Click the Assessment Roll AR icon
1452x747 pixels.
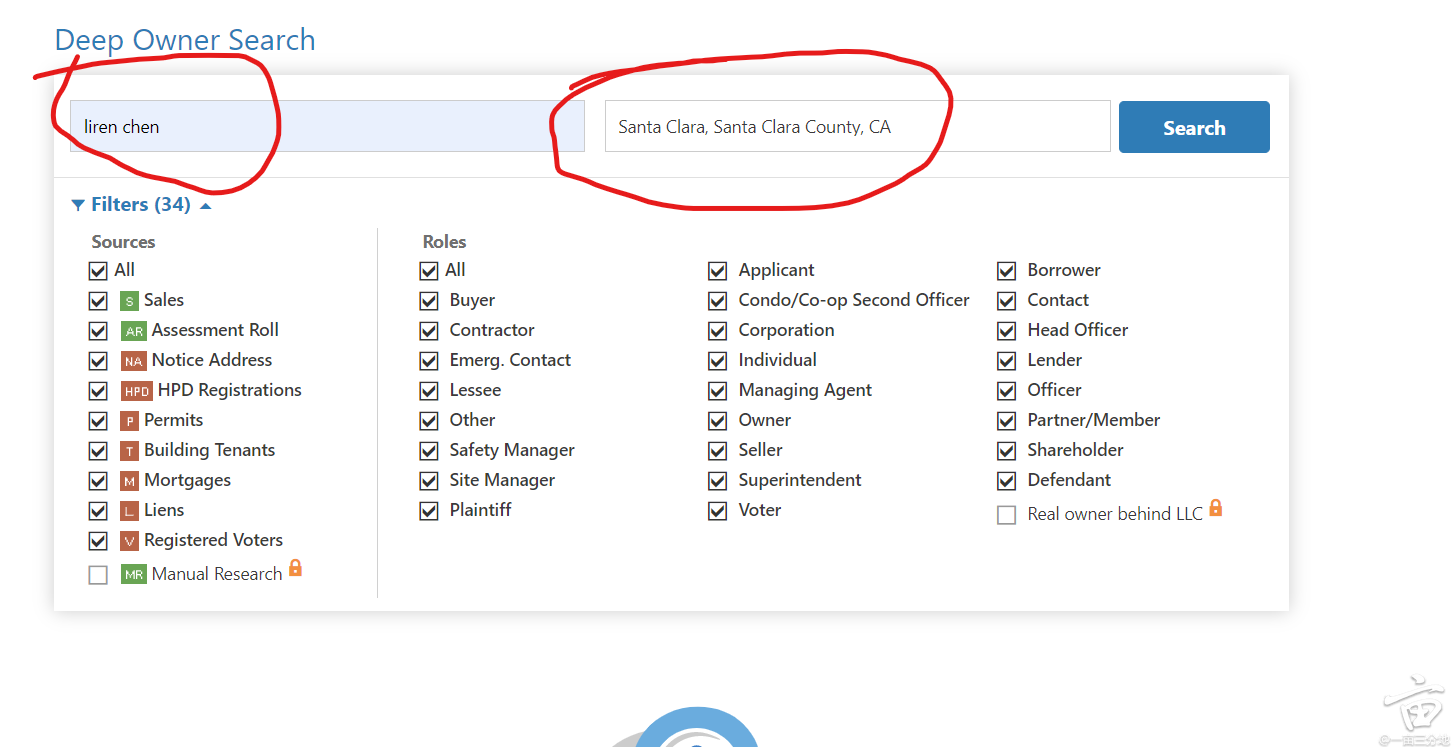pos(133,331)
